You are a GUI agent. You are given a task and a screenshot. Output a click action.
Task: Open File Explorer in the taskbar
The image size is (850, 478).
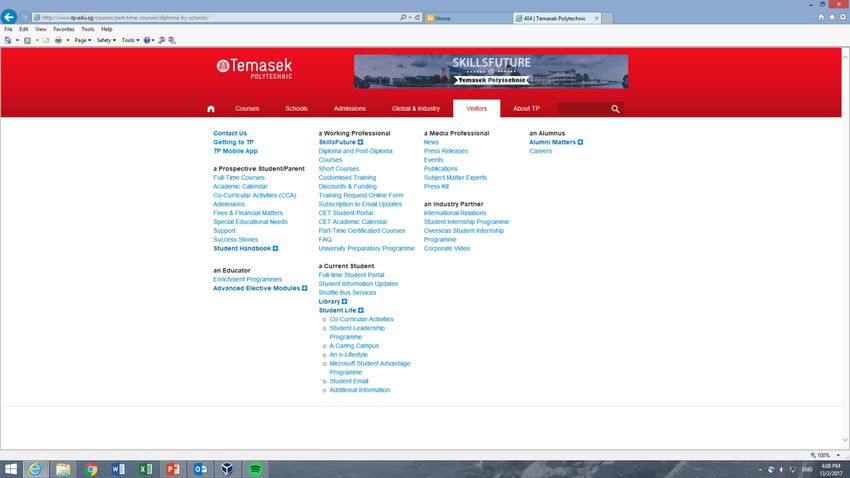[x=63, y=469]
